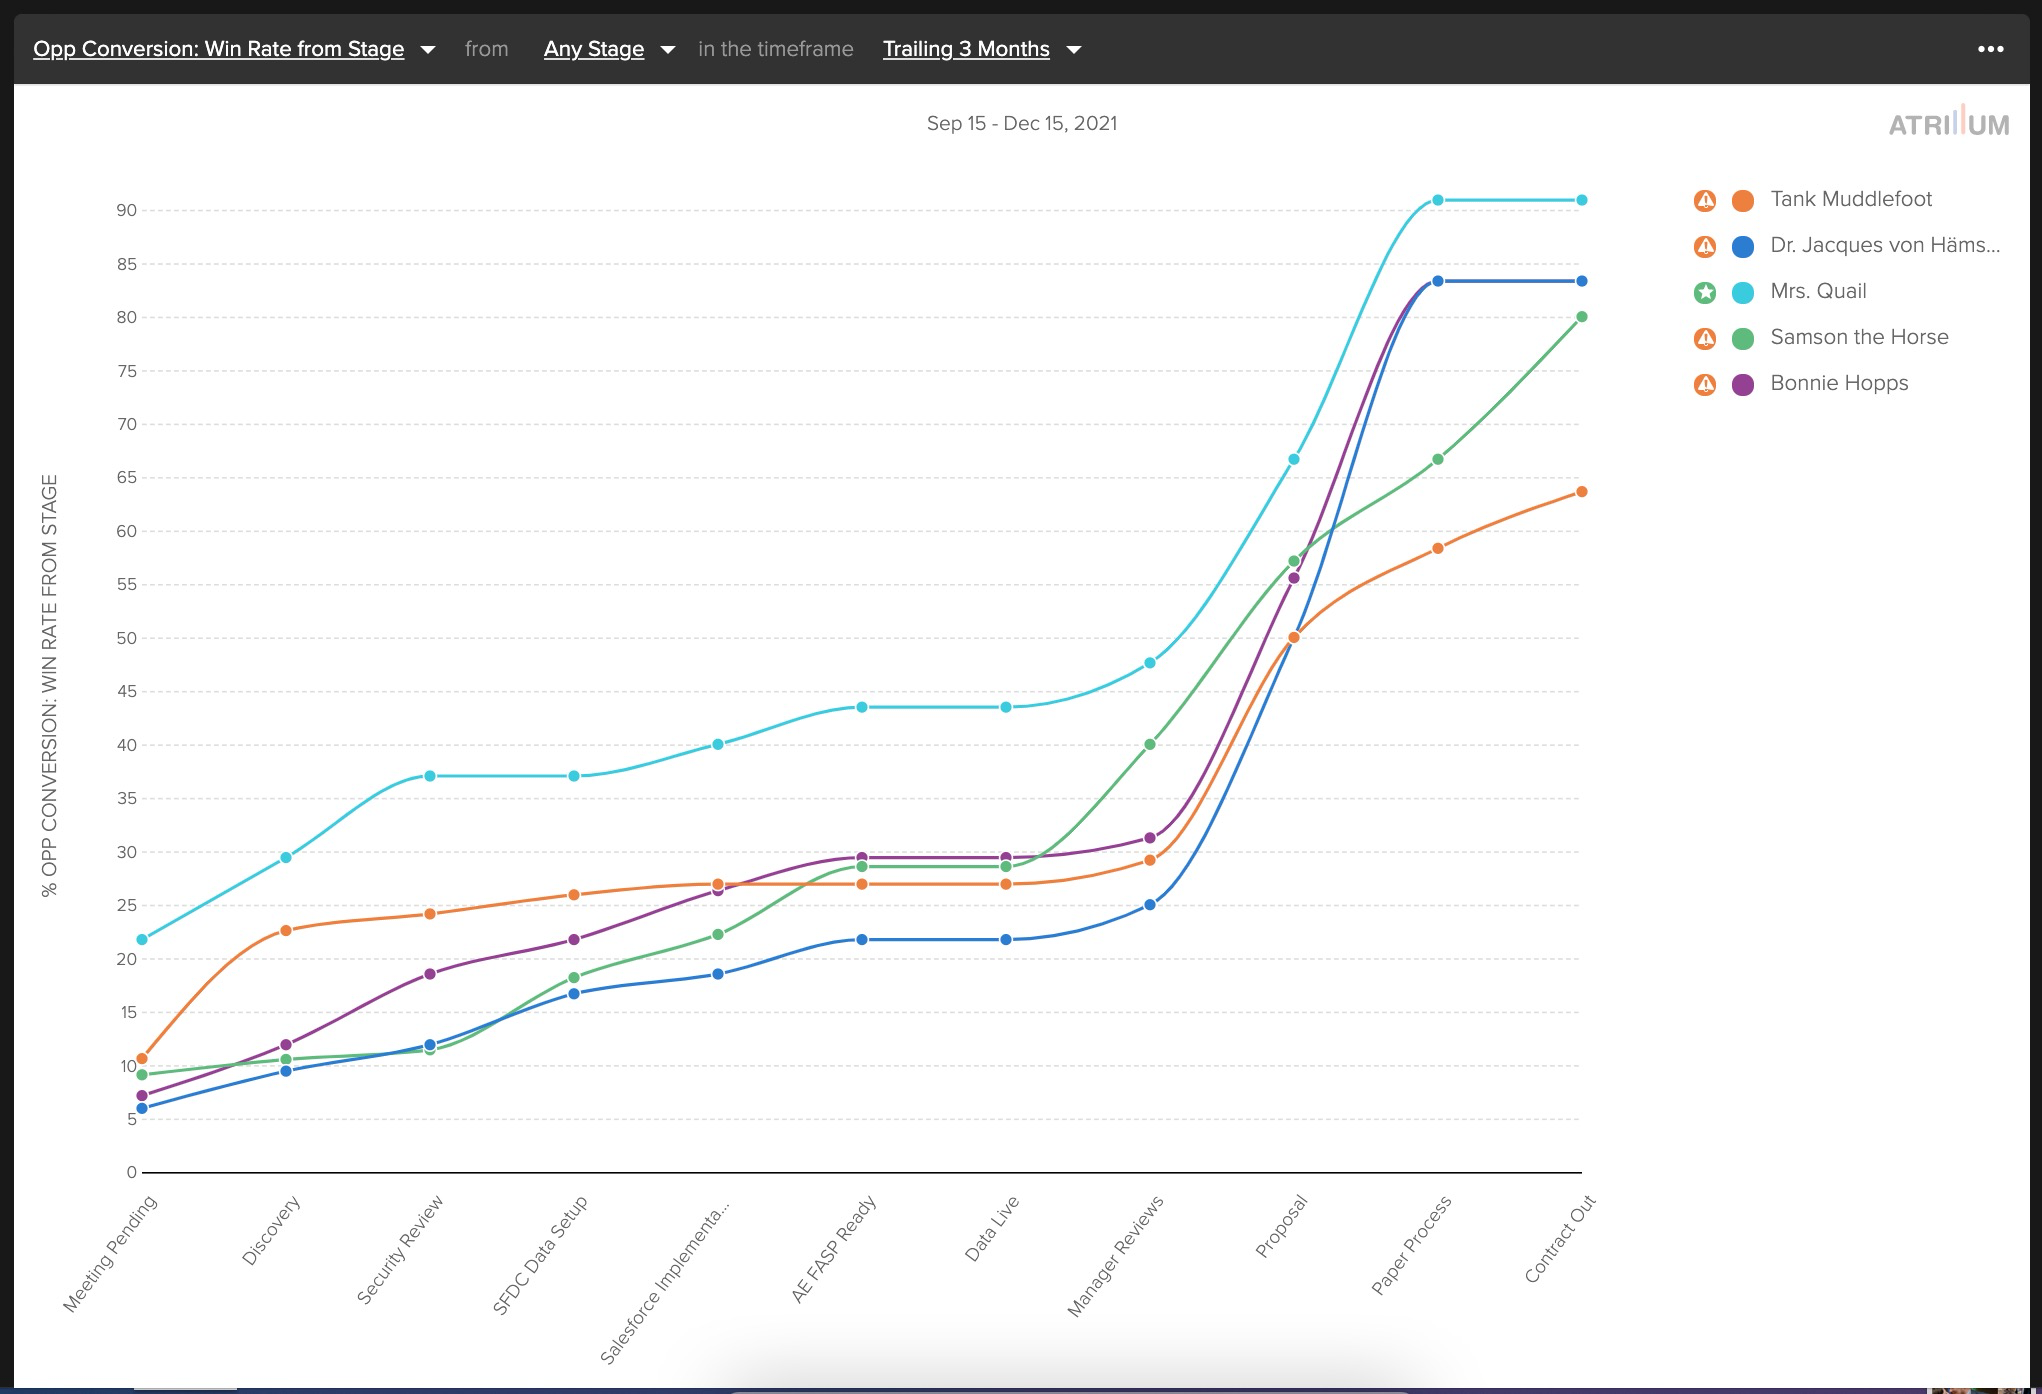Click Mrs. Quail's Meeting Pending data point
2042x1394 pixels.
(x=142, y=939)
